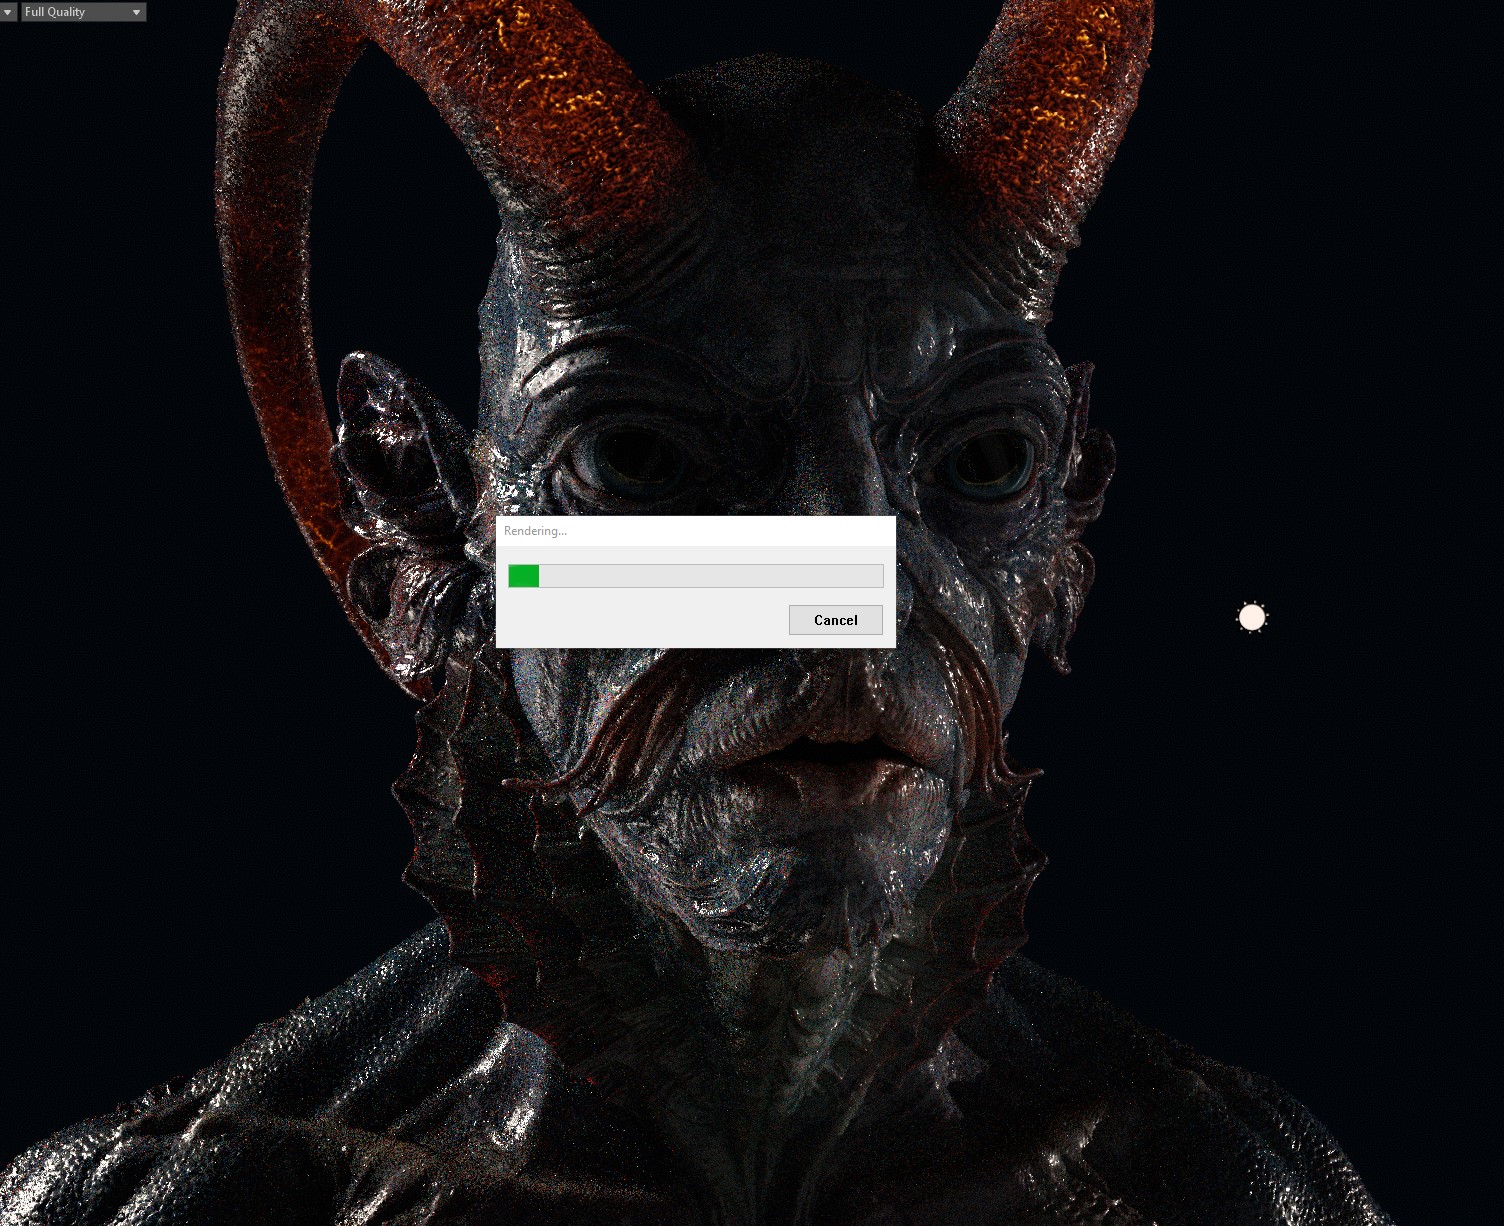1504x1226 pixels.
Task: Click the empty gray progress bar track
Action: (710, 576)
